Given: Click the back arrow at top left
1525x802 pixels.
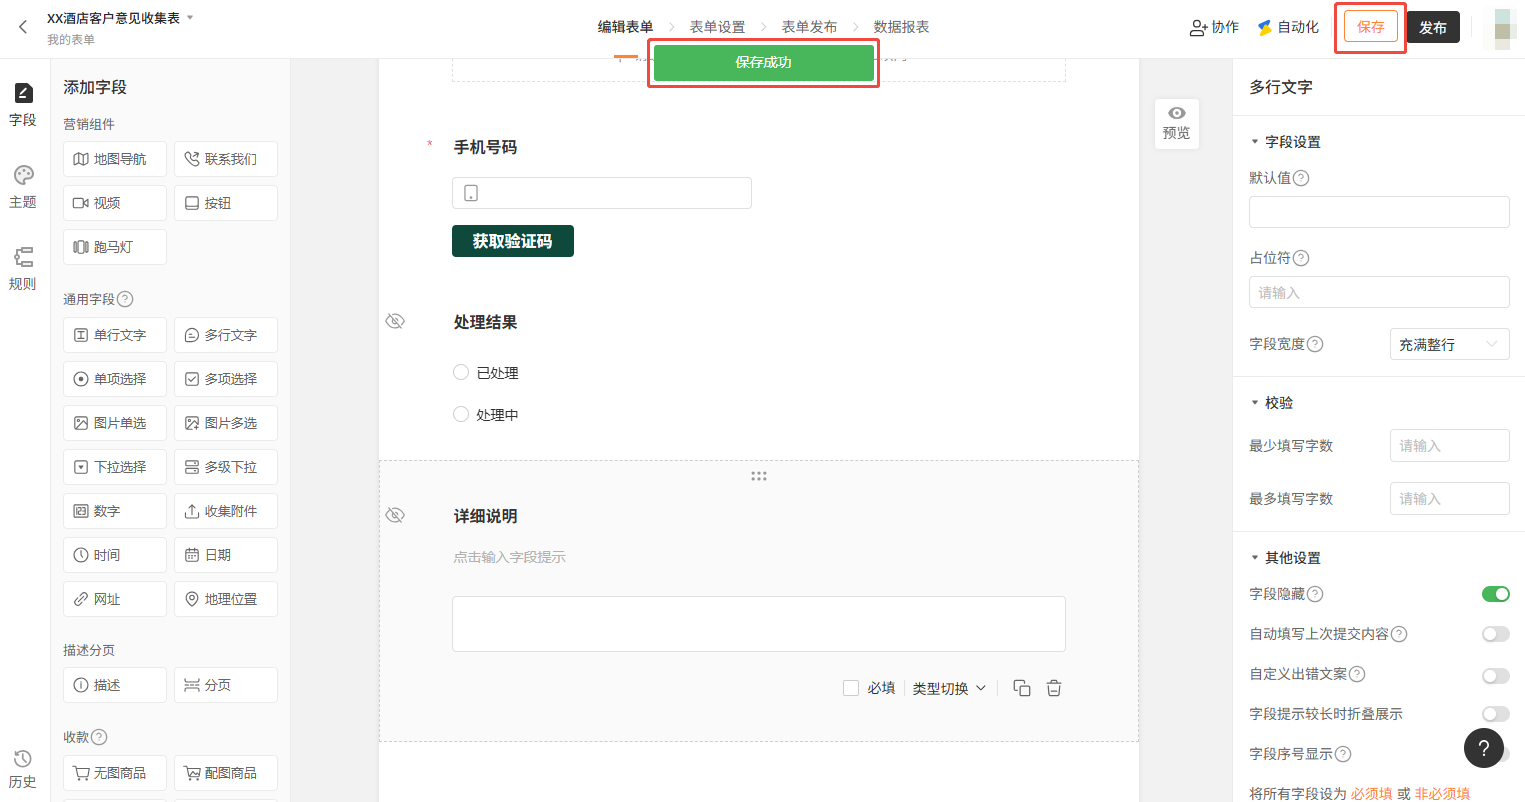Looking at the screenshot, I should coord(23,27).
